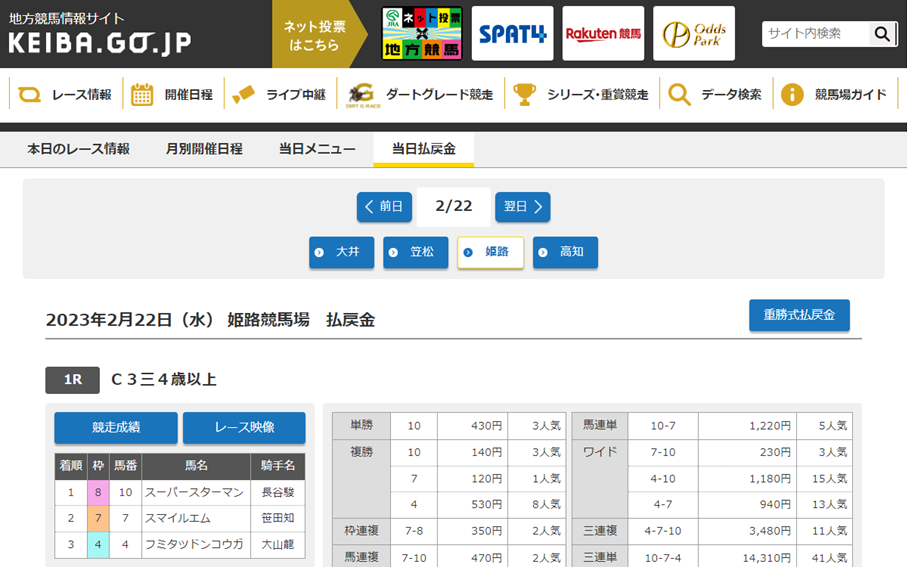This screenshot has width=907, height=567.
Task: Open the SPAT4 betting site logo
Action: 512,34
